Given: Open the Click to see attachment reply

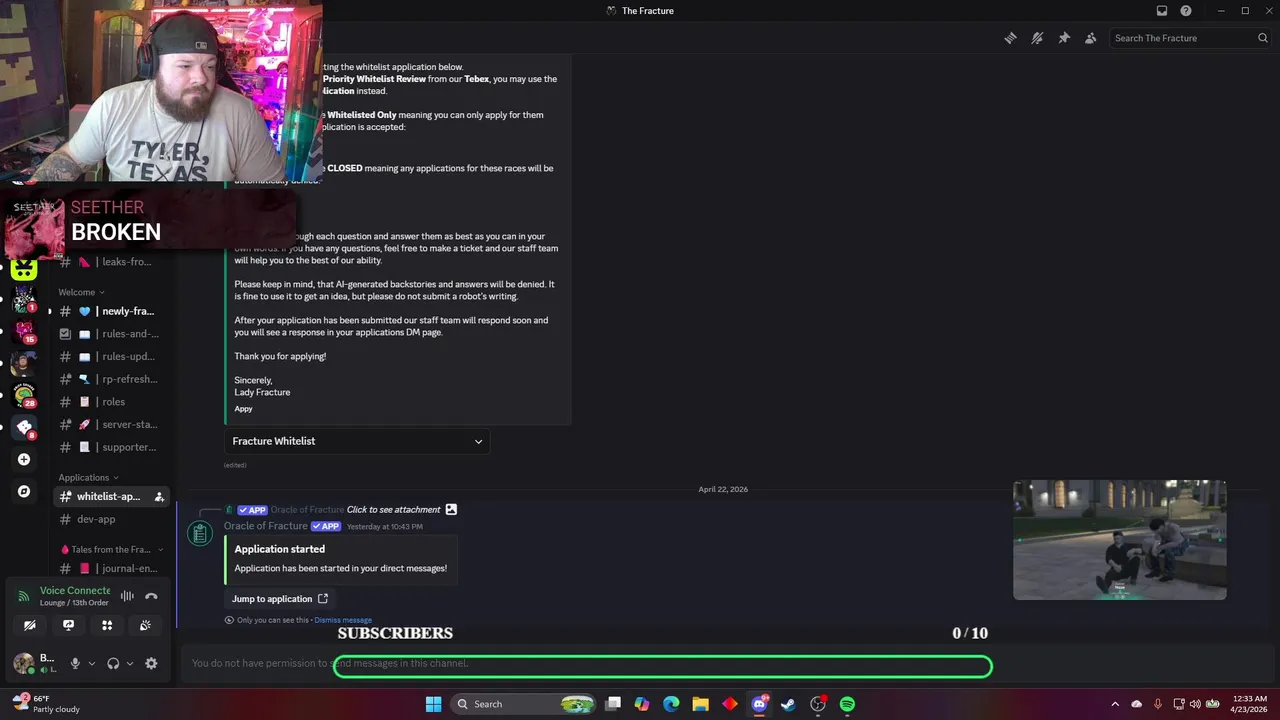Looking at the screenshot, I should coord(393,510).
